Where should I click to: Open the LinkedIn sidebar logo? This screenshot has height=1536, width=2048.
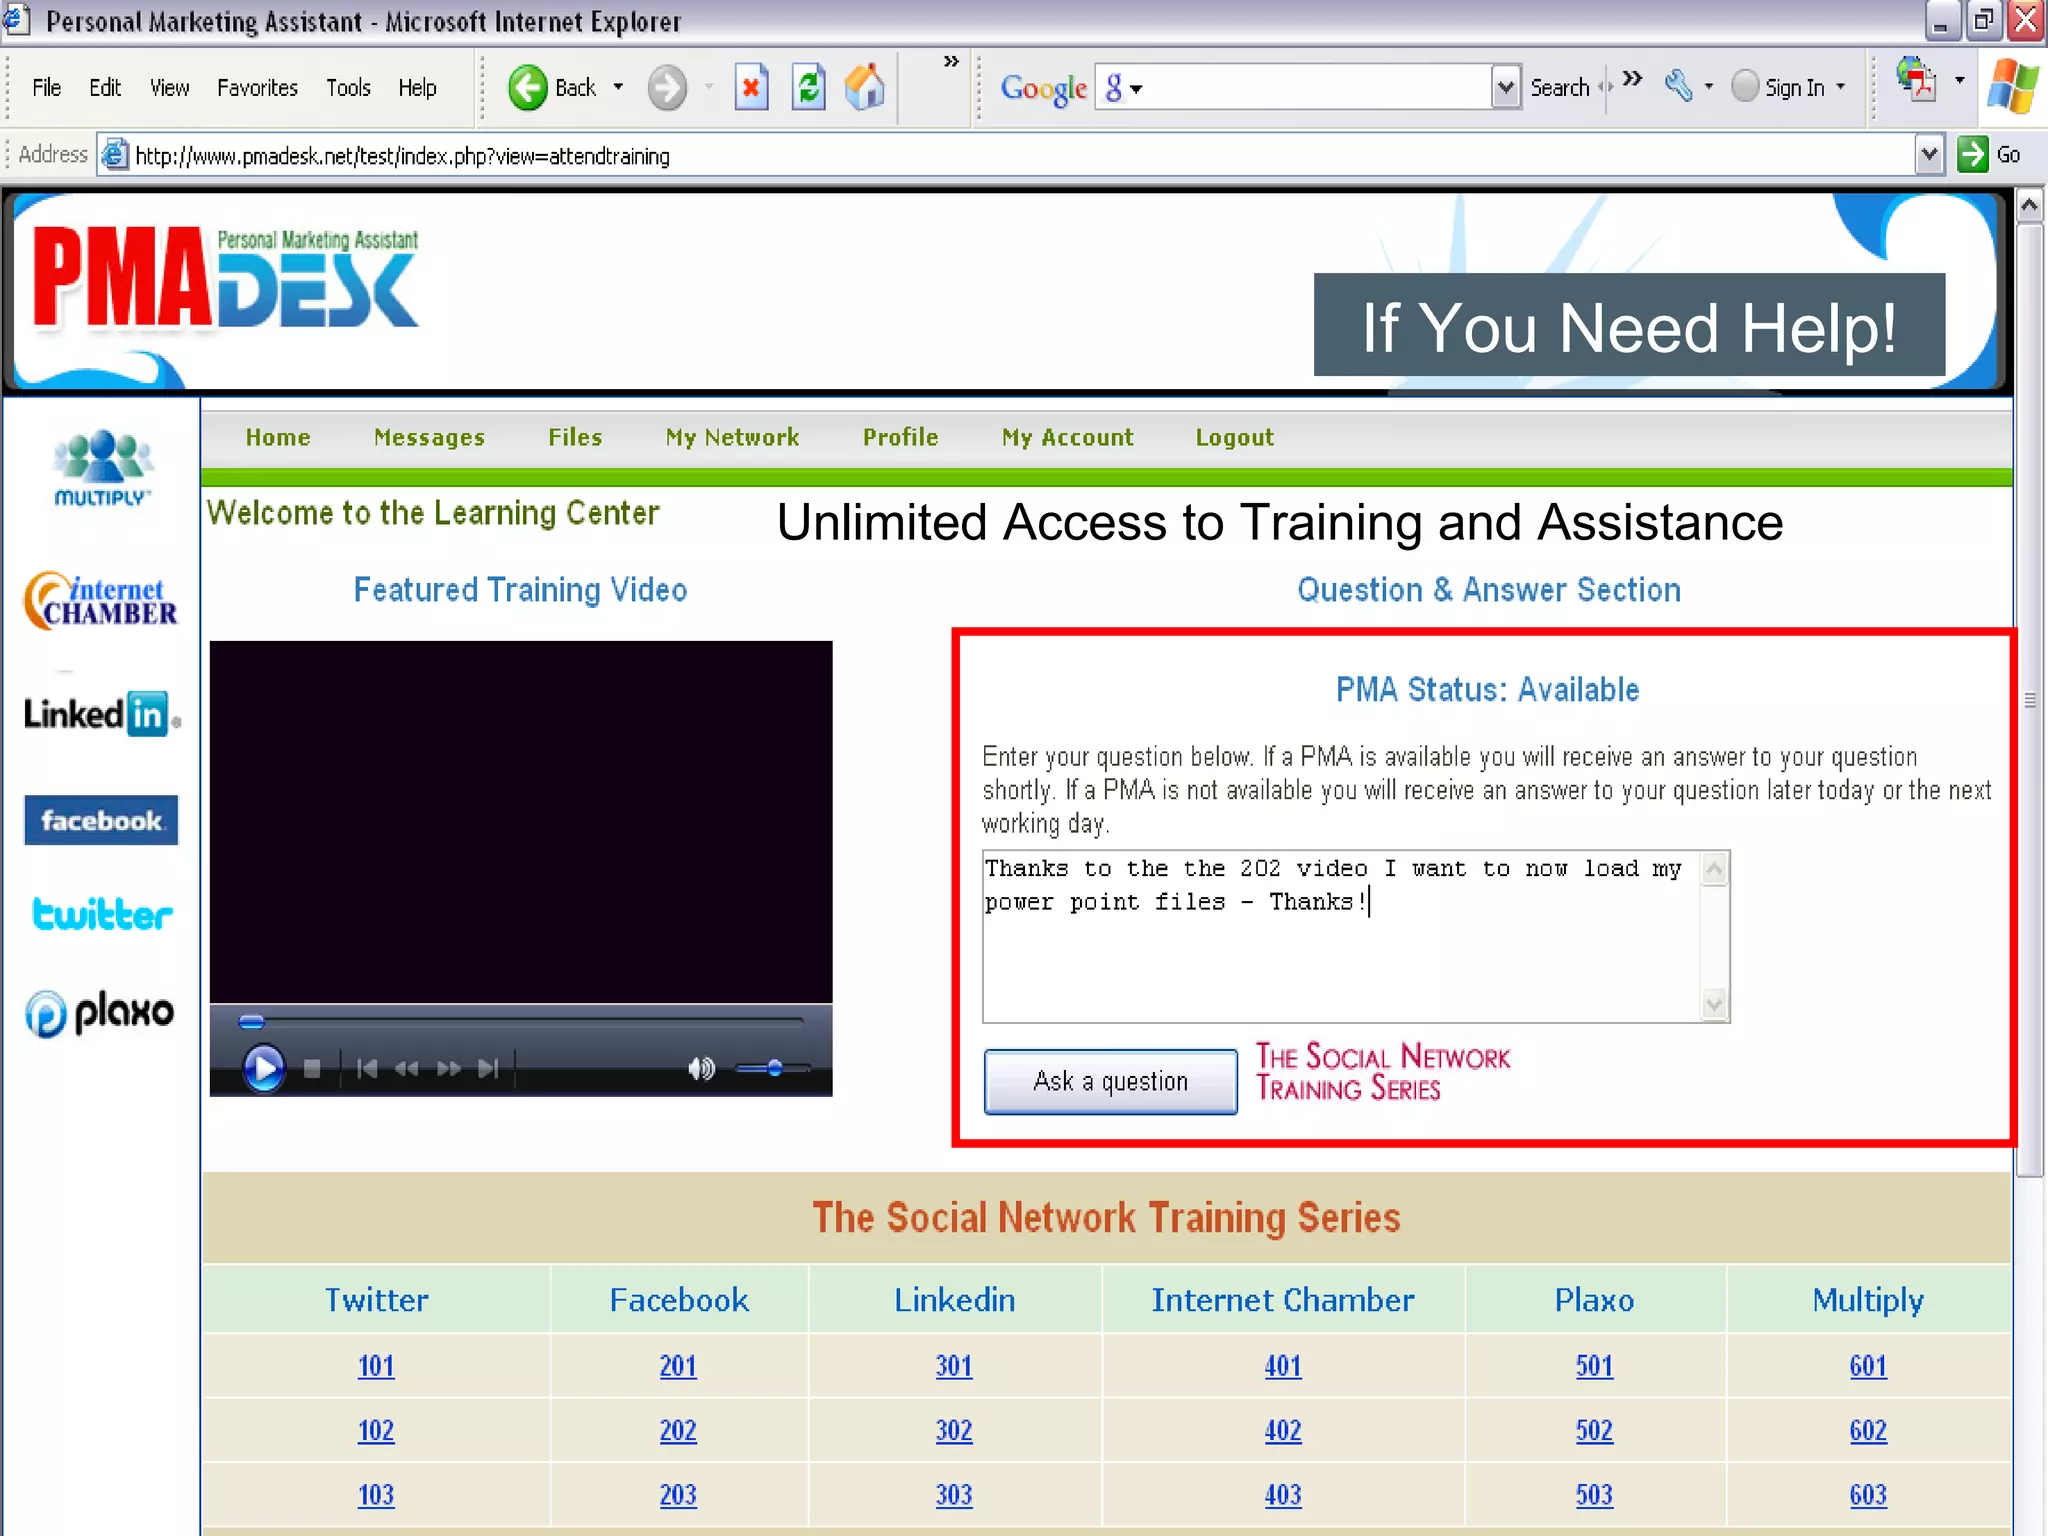[101, 714]
